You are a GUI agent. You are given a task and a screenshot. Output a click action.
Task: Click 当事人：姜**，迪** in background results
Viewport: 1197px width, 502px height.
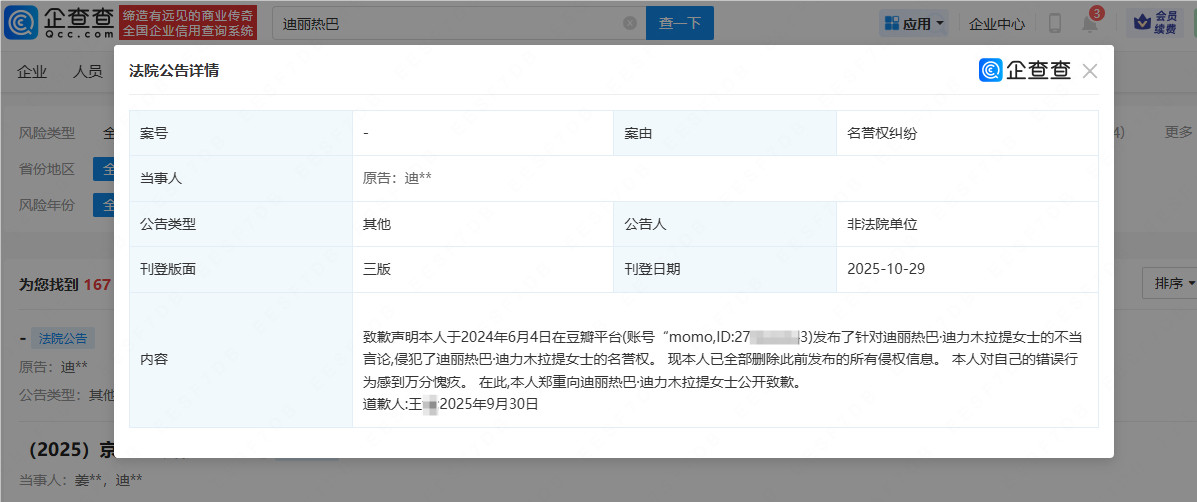(x=80, y=481)
